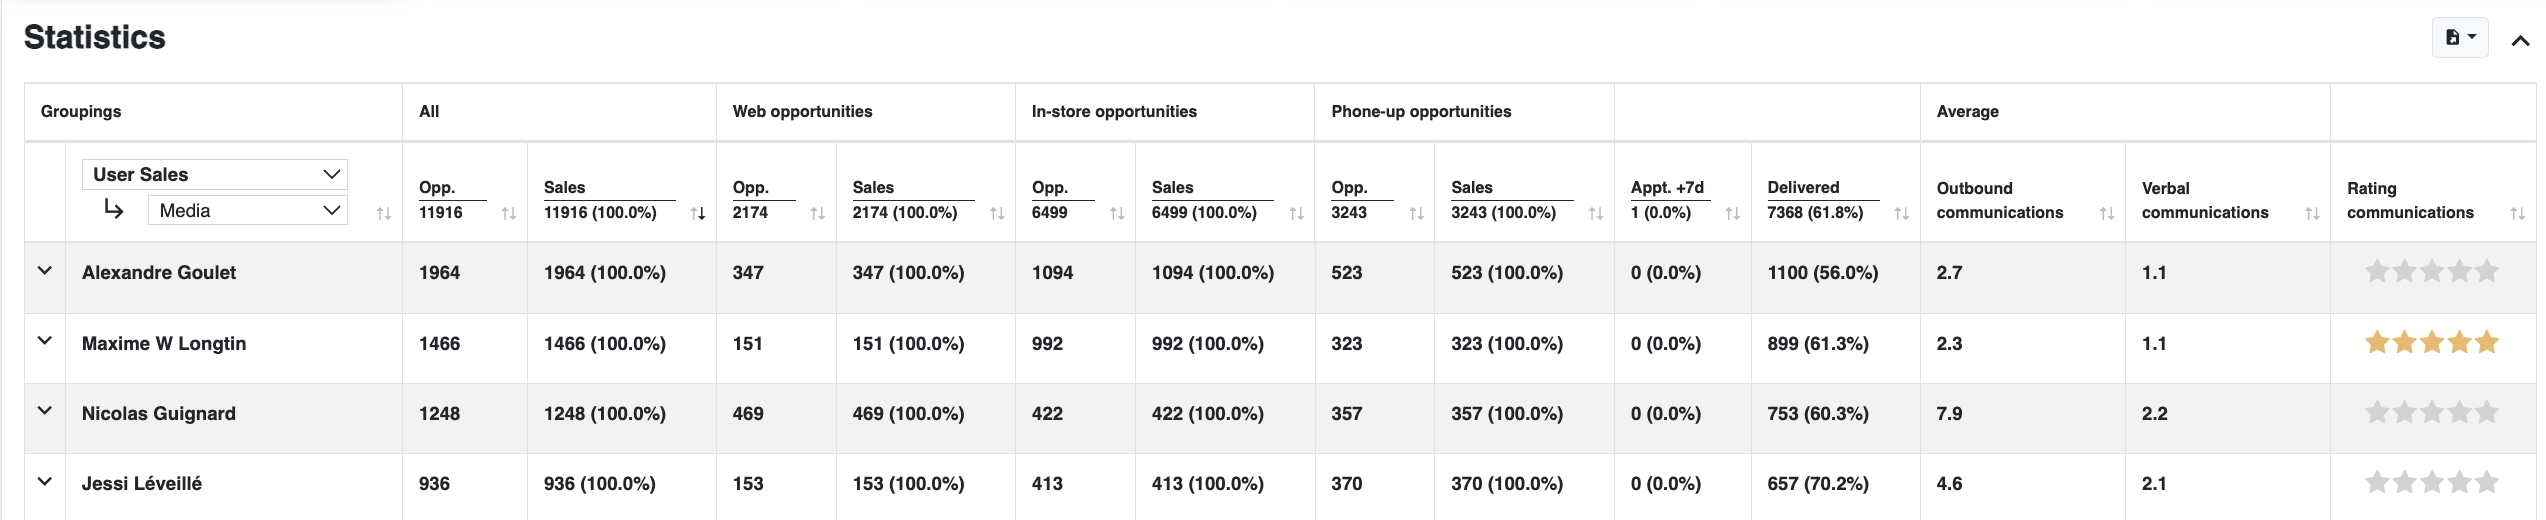Sort by All Sales column arrows
The height and width of the screenshot is (520, 2546).
(698, 213)
